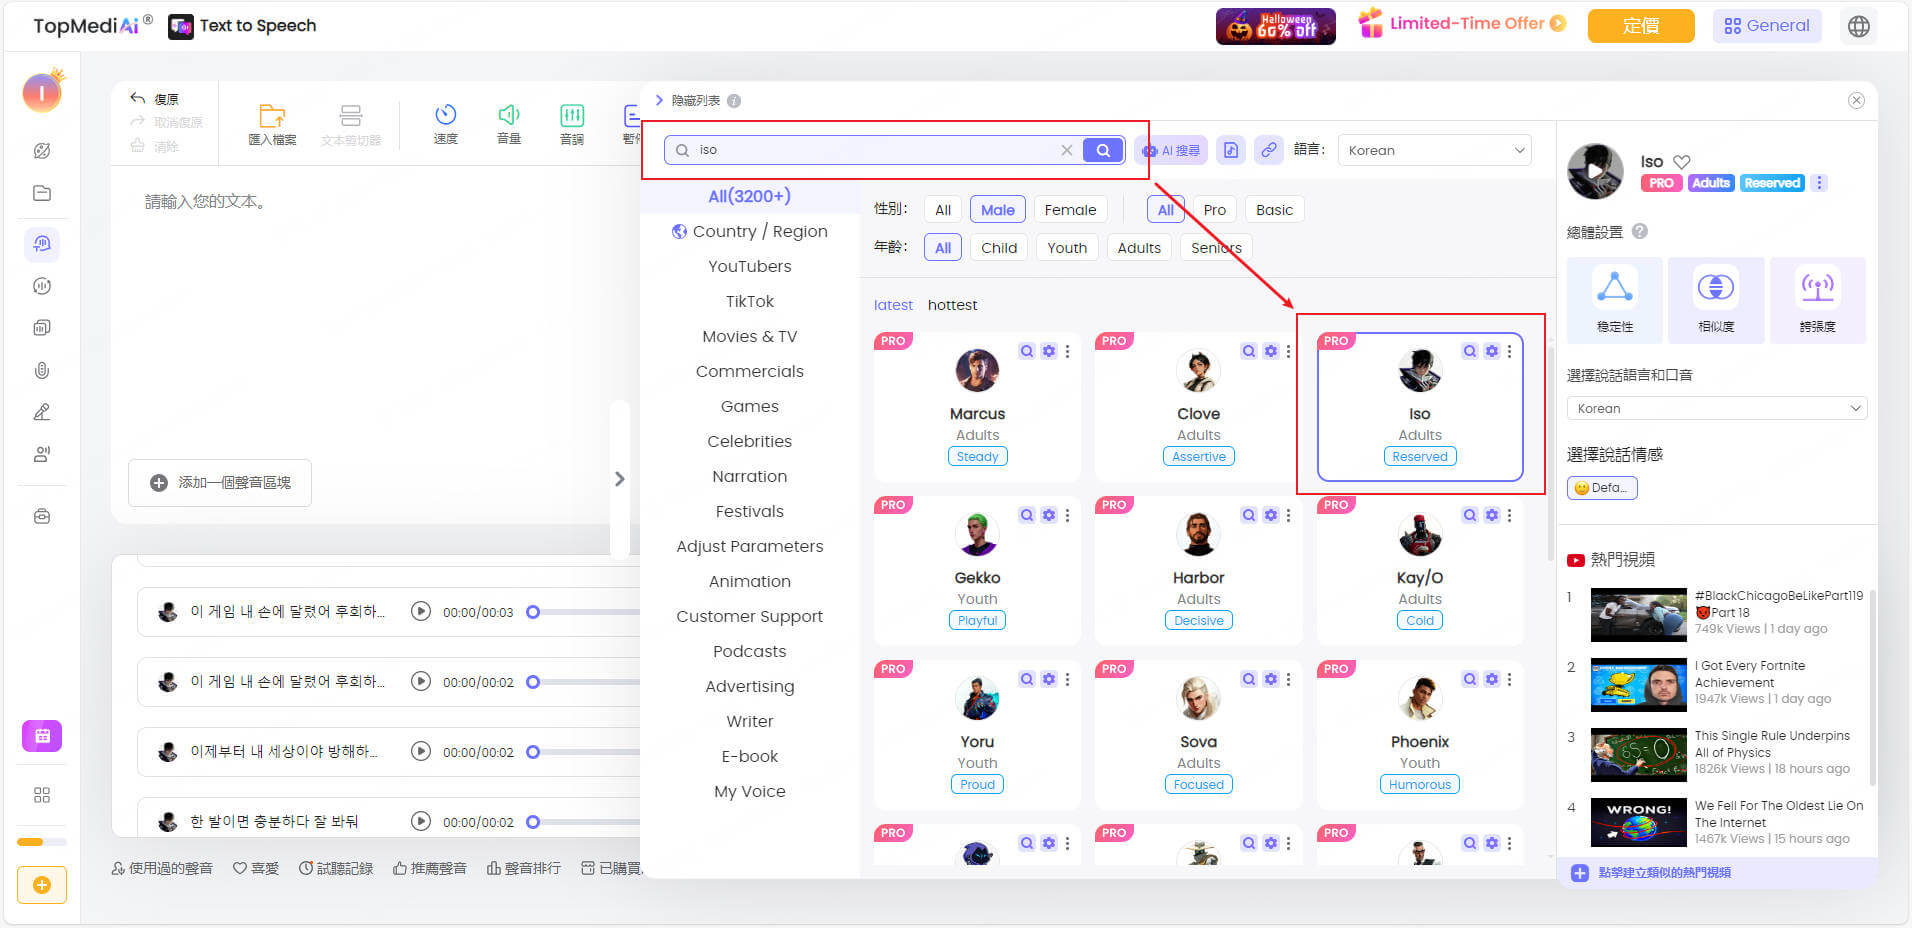Open more options on Iso profile badges
The image size is (1912, 928).
1820,183
